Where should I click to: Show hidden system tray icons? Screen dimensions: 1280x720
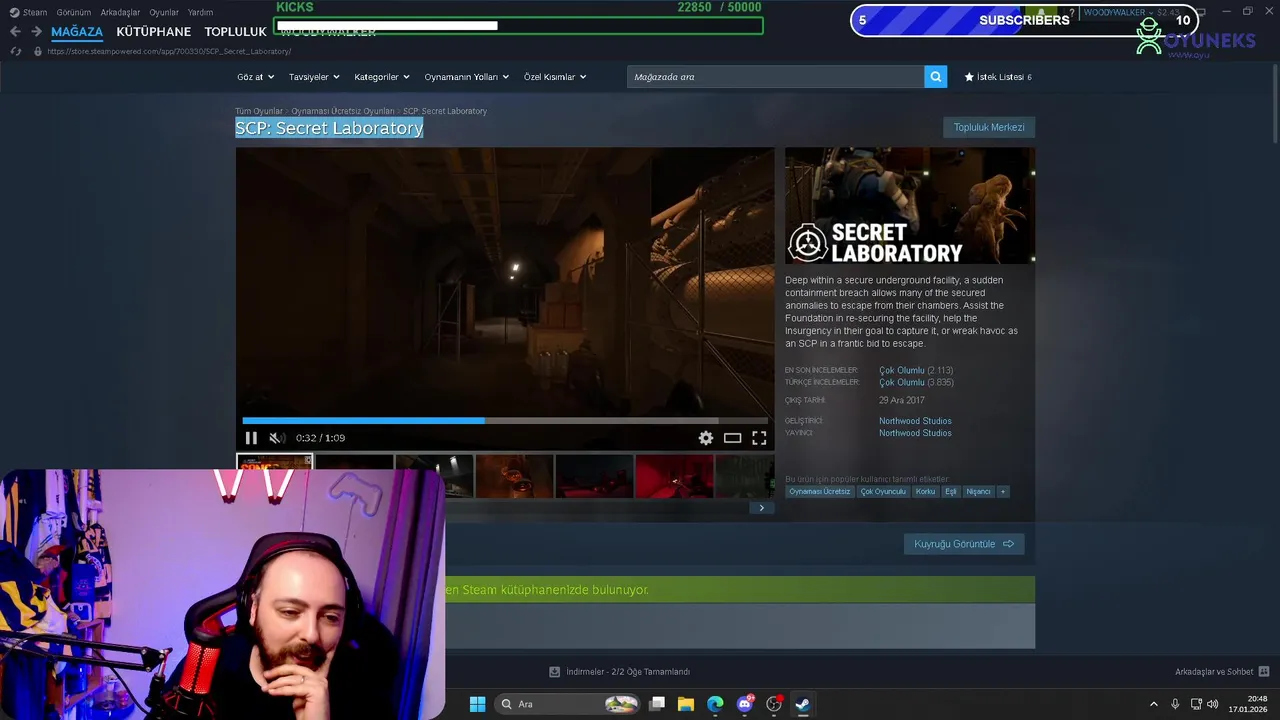pos(1153,704)
